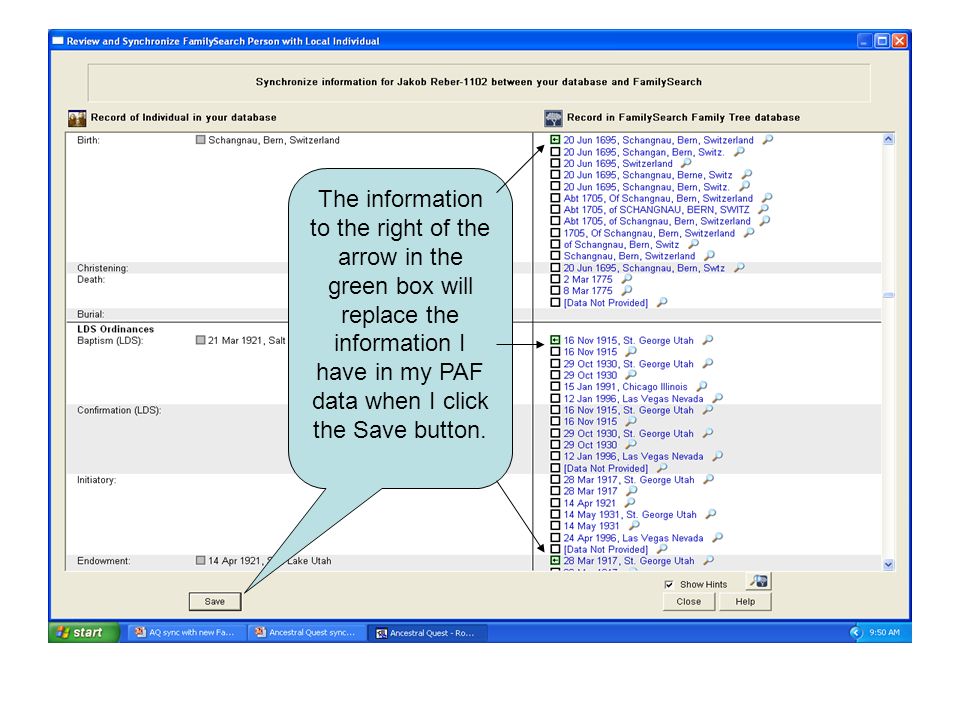Open magnifier for 'of Schangnau, Bern, Switz'
Screen dimensions: 960x720
pyautogui.click(x=693, y=244)
